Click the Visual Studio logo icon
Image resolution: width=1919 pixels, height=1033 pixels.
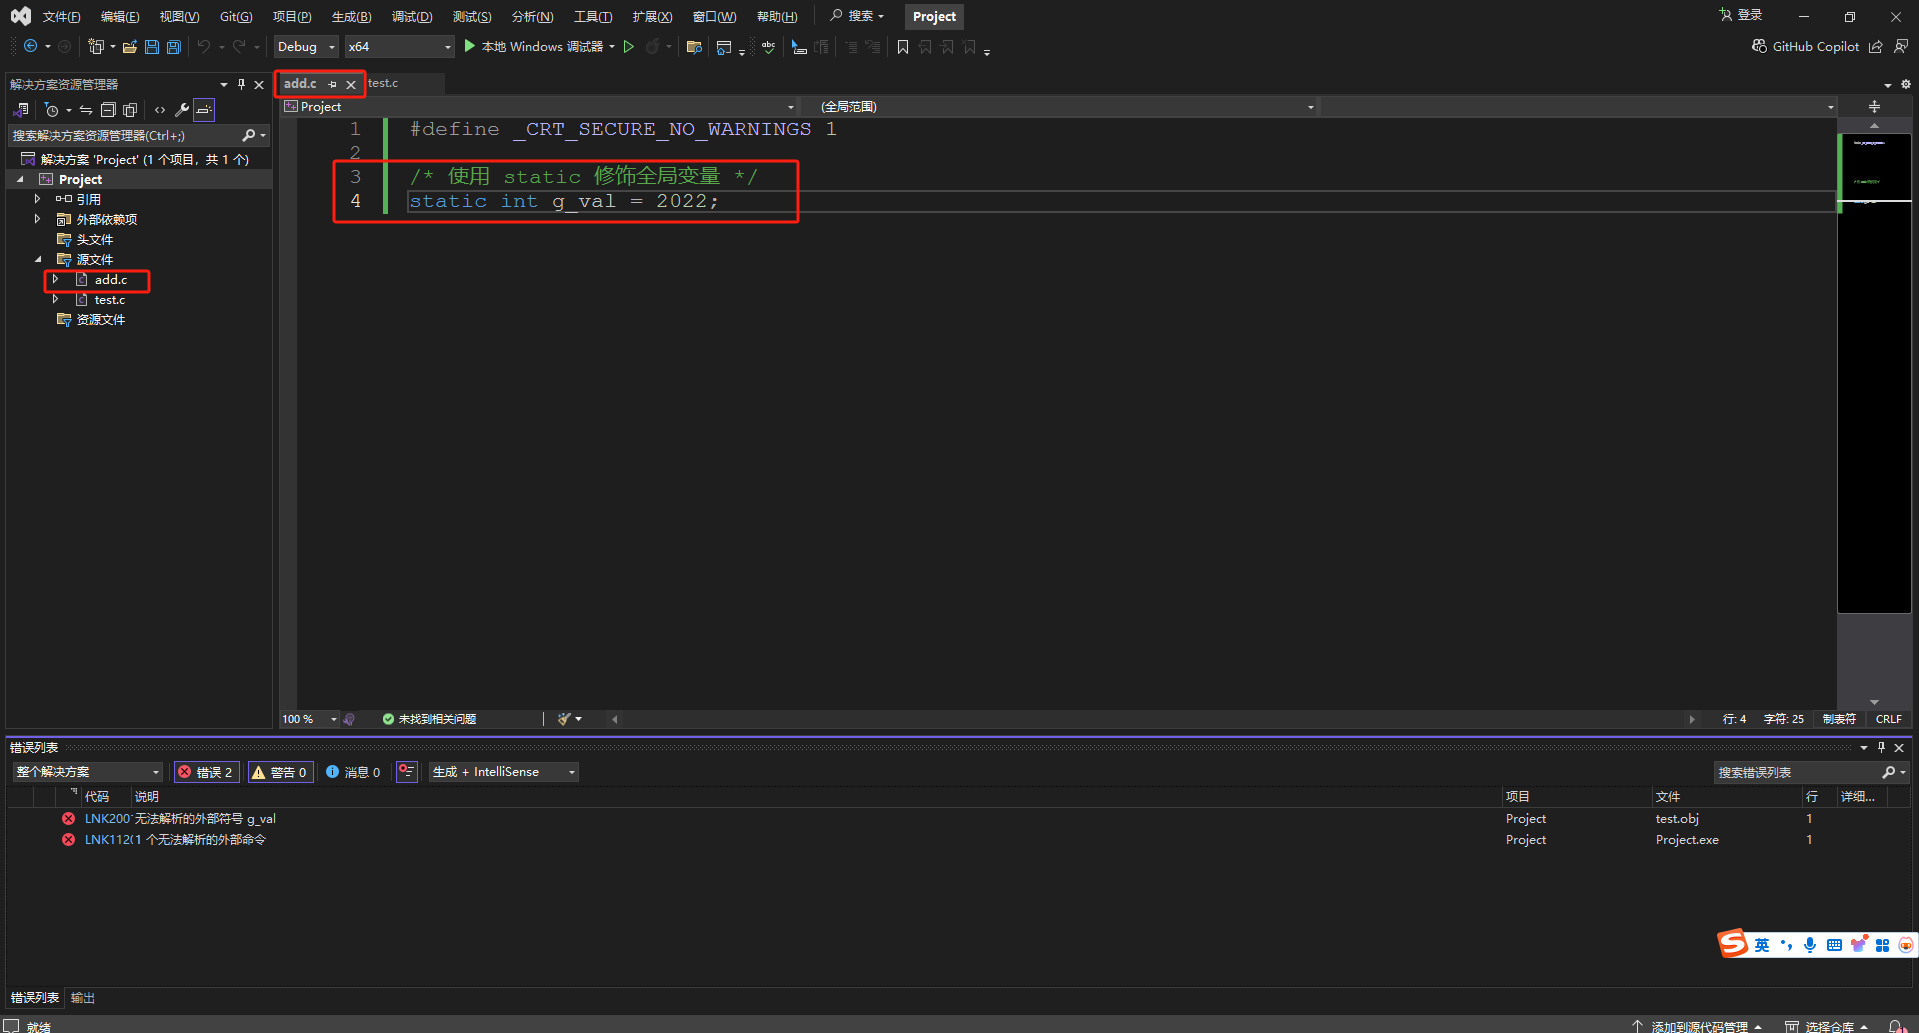(21, 16)
